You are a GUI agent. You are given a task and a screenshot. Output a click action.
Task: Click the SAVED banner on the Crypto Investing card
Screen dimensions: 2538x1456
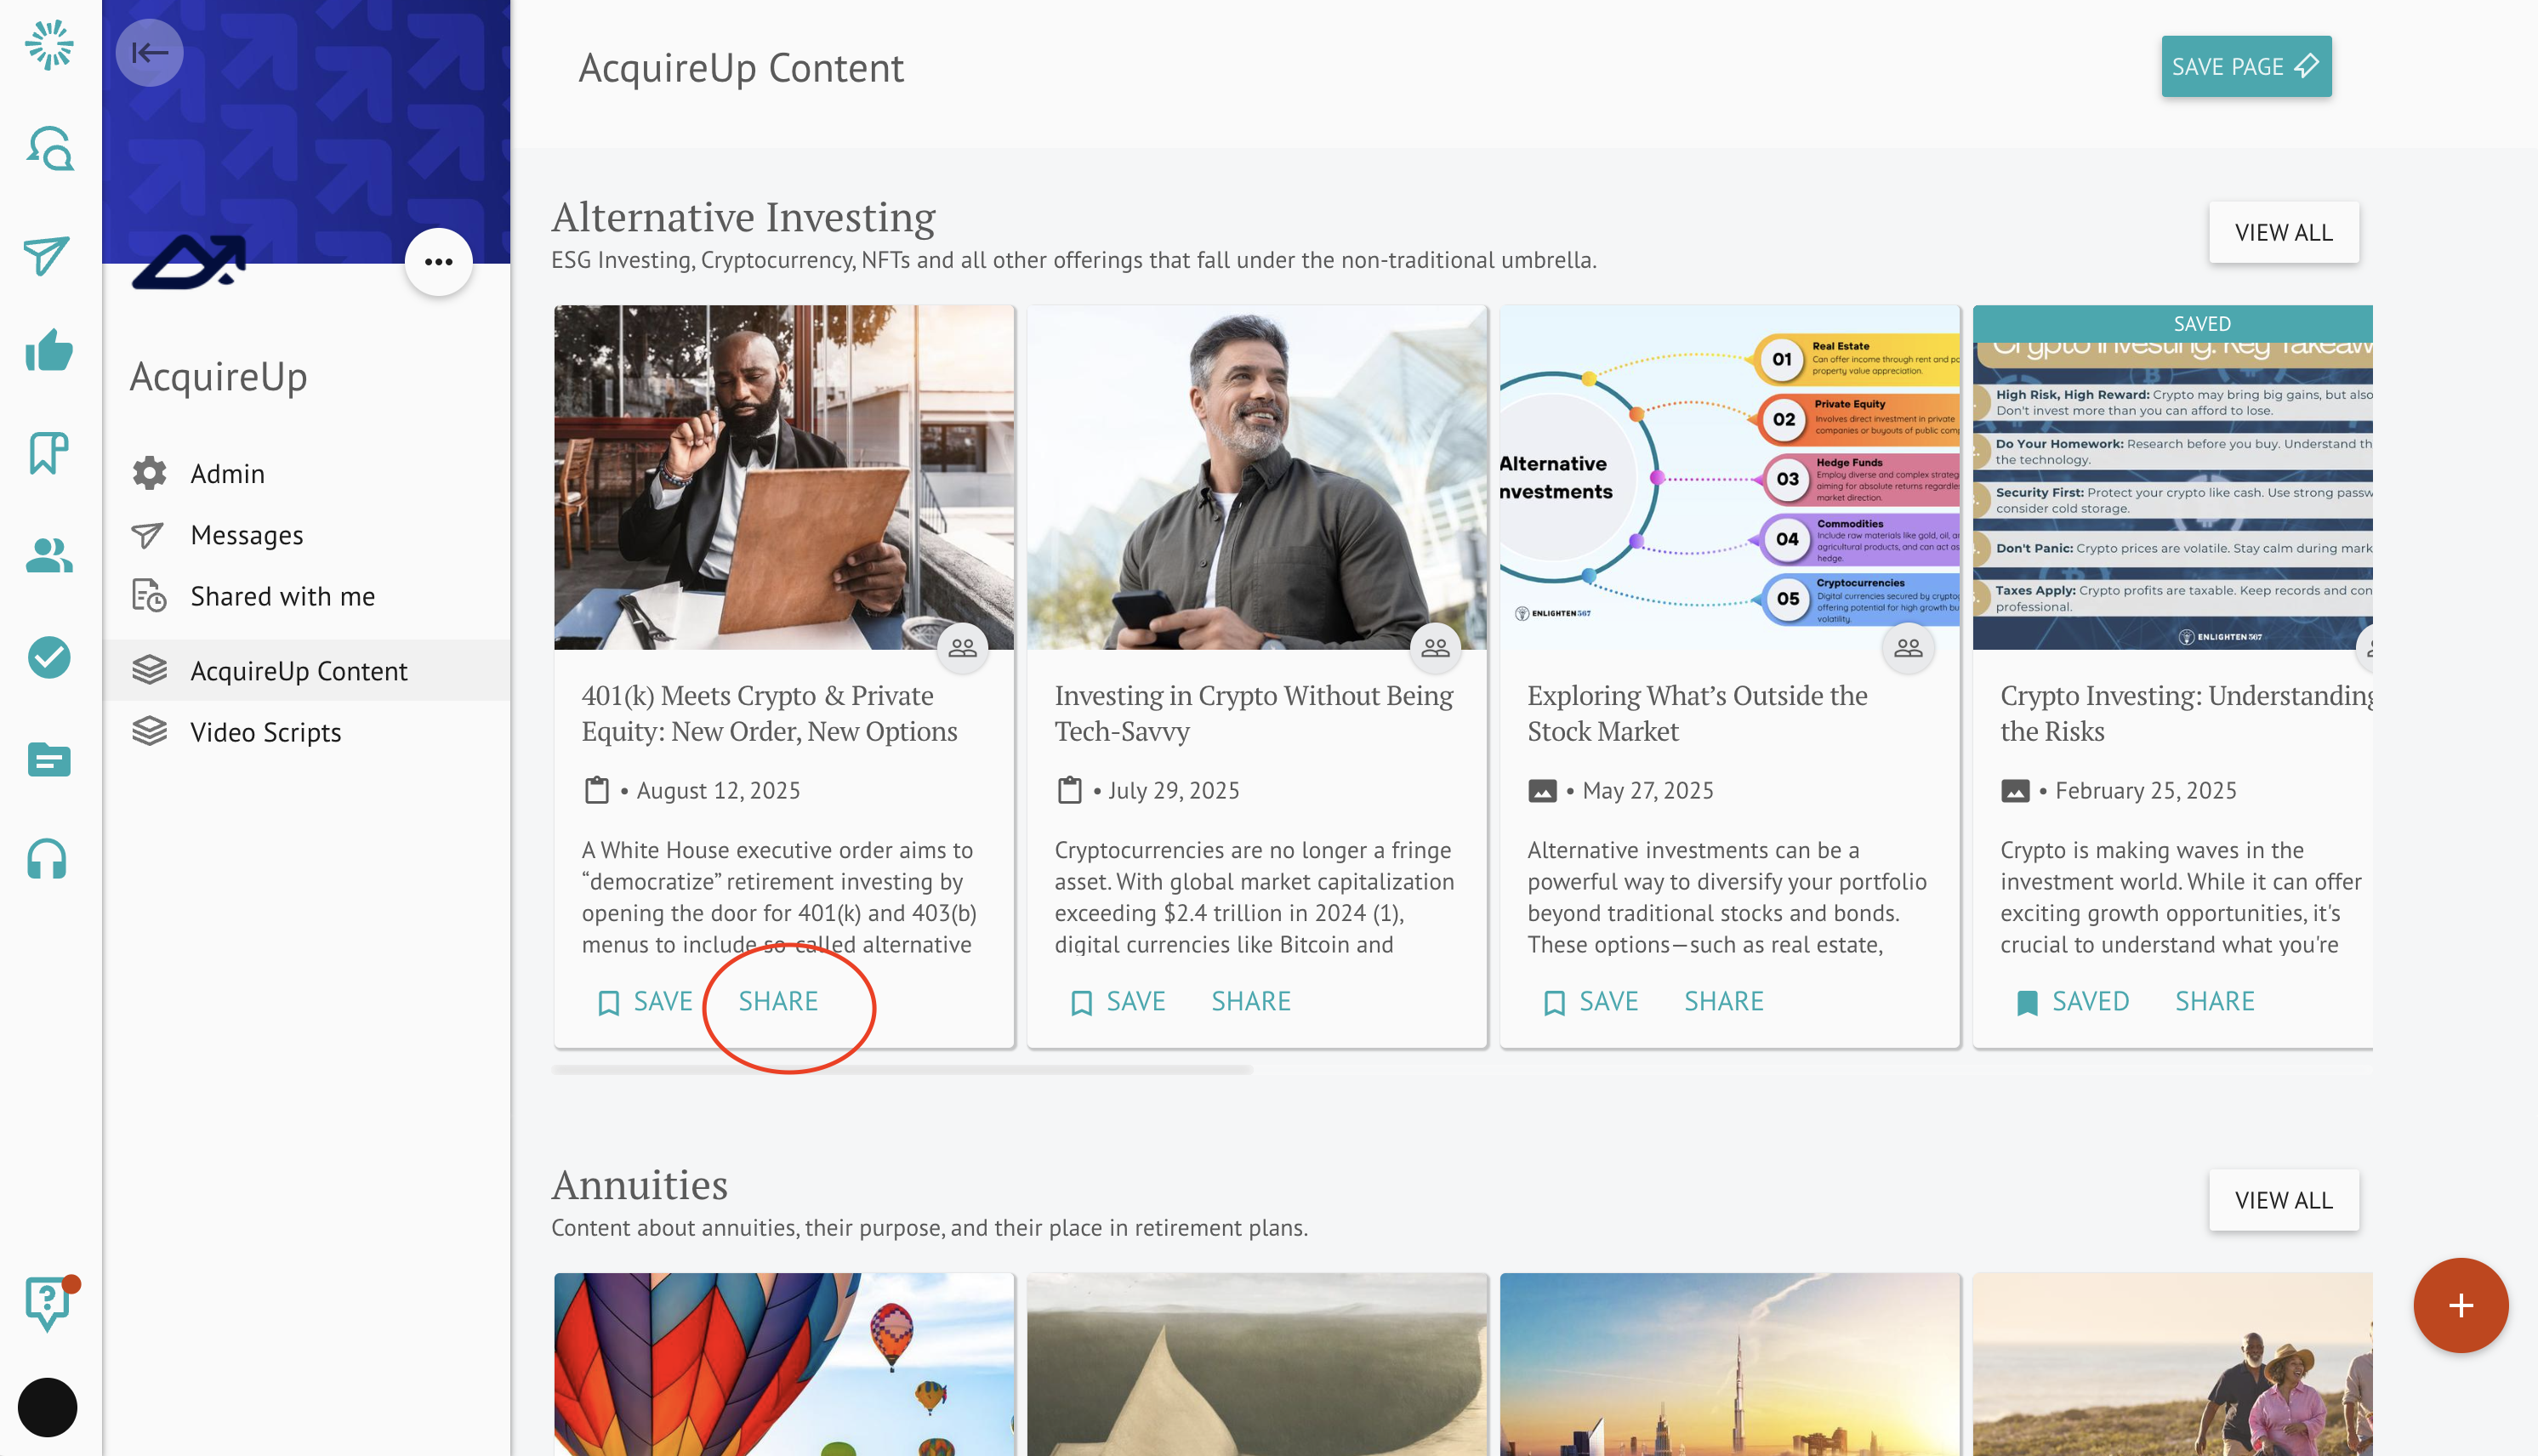point(2172,323)
